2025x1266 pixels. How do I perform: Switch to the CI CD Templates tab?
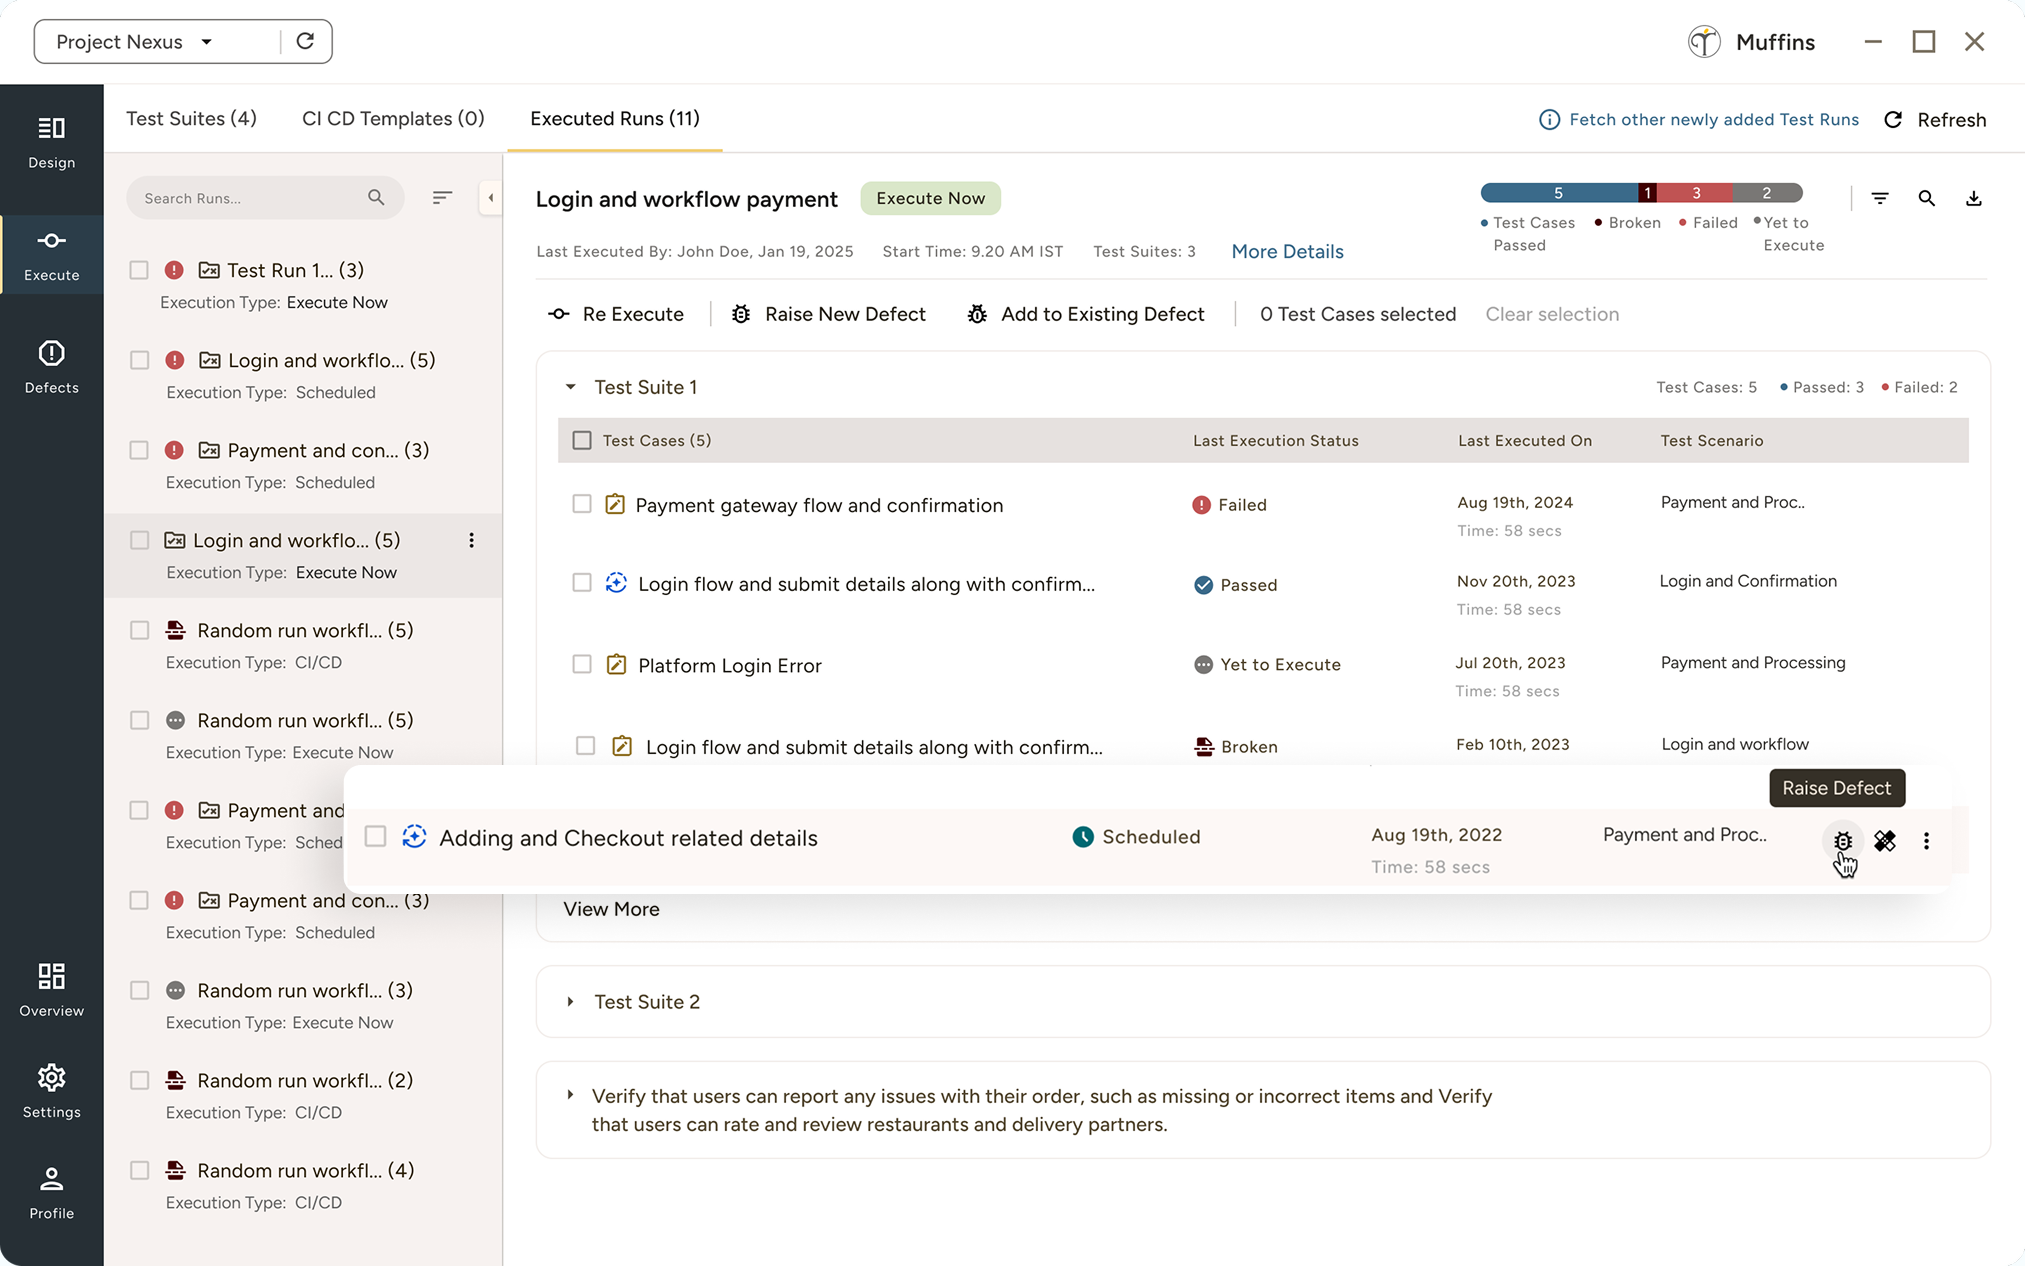393,118
